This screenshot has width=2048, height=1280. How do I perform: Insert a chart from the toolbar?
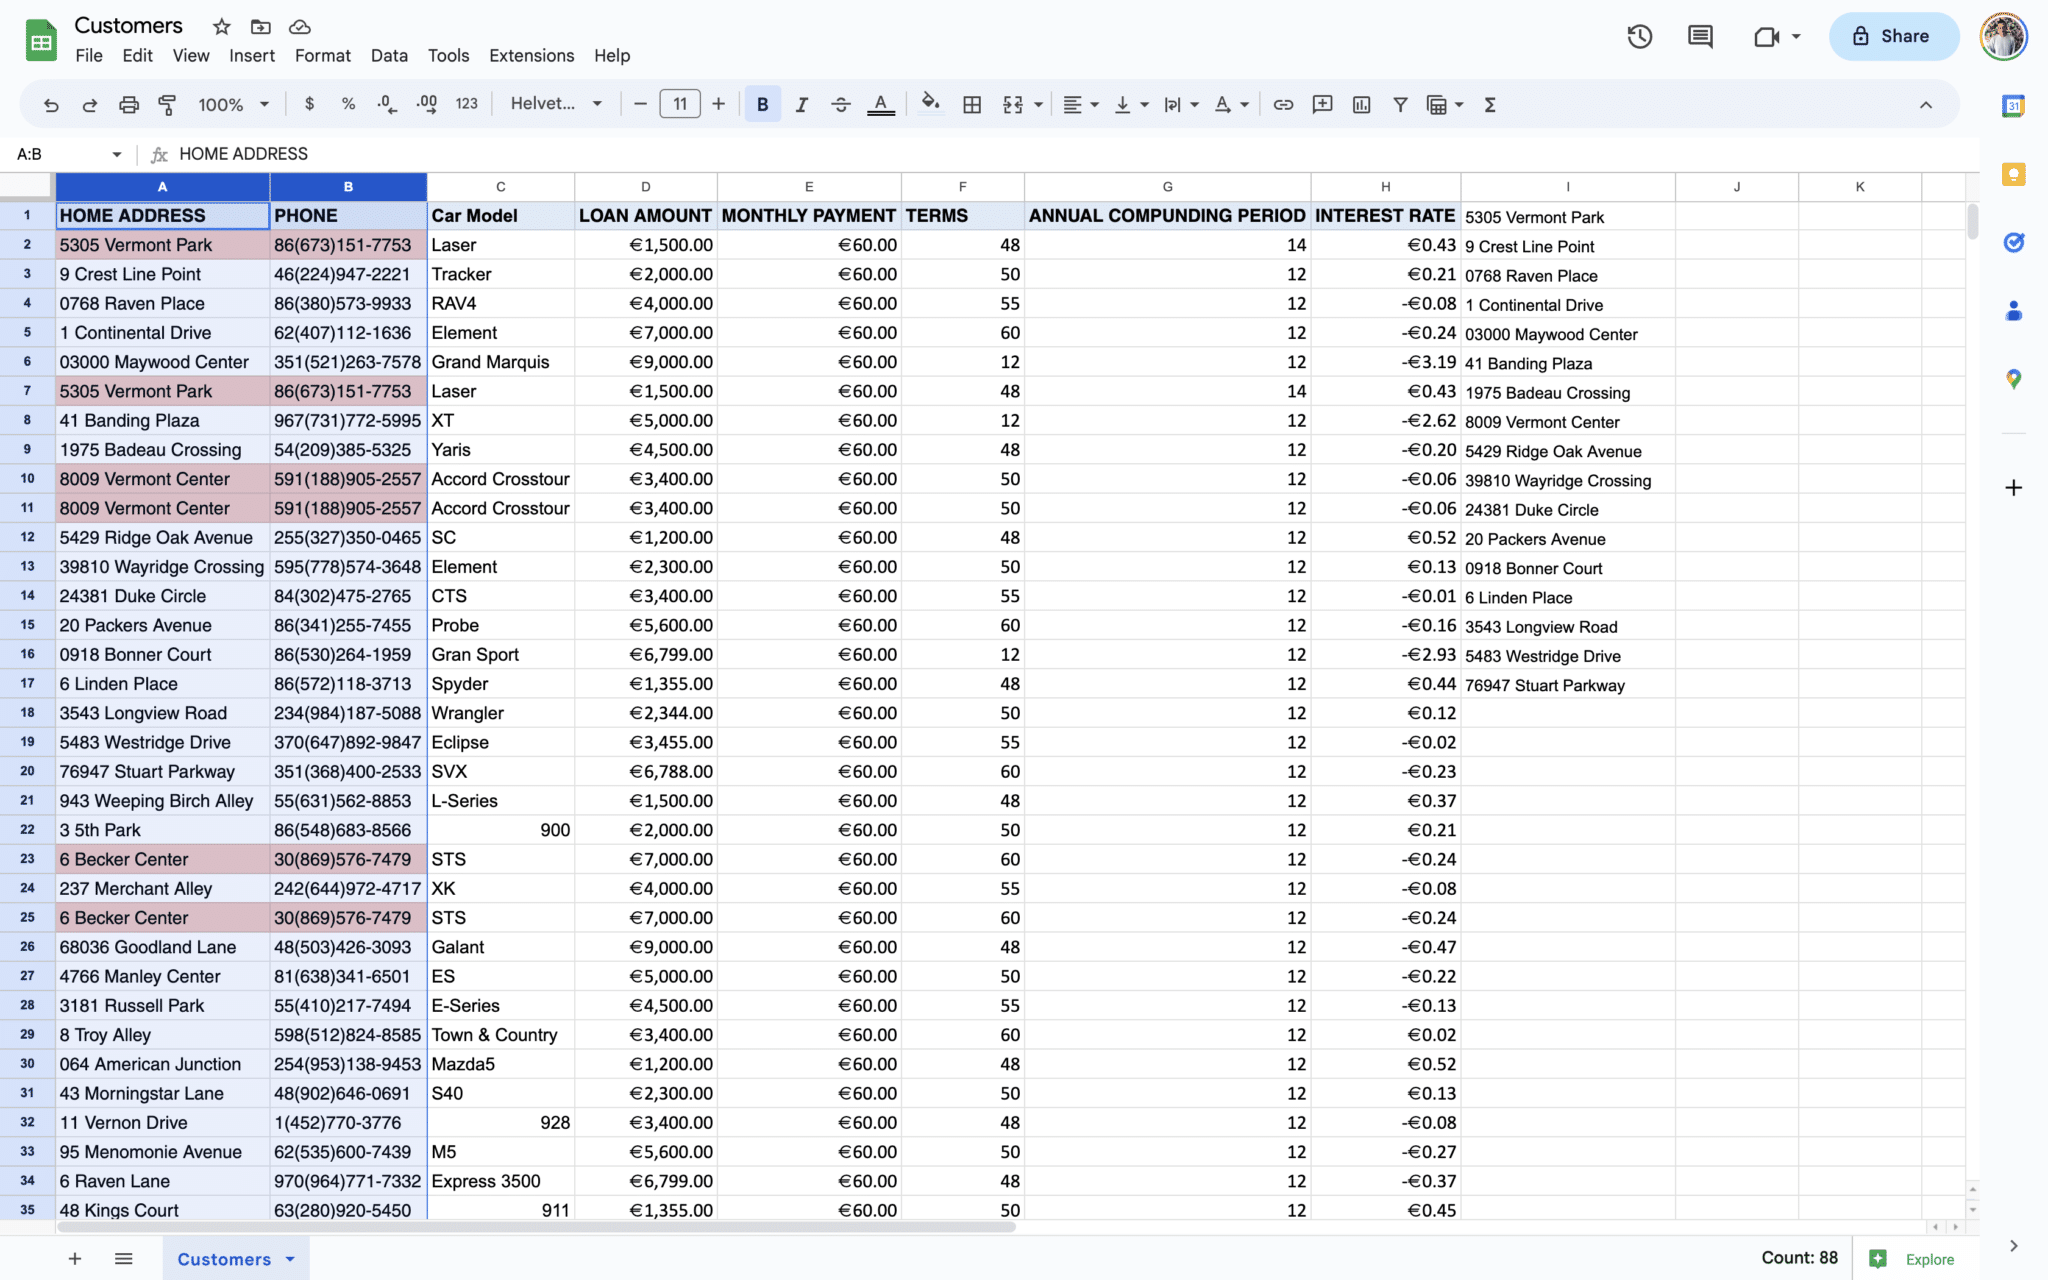[1361, 104]
